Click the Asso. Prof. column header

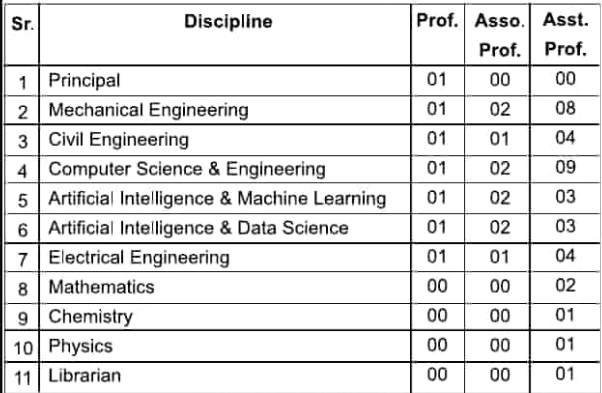tap(499, 35)
